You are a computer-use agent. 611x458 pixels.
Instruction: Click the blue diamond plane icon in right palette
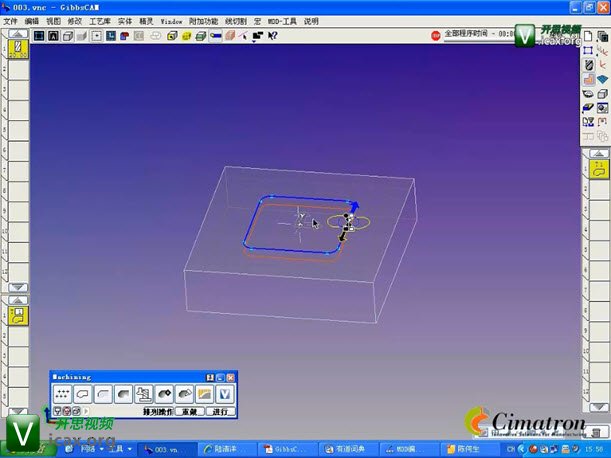pos(602,80)
